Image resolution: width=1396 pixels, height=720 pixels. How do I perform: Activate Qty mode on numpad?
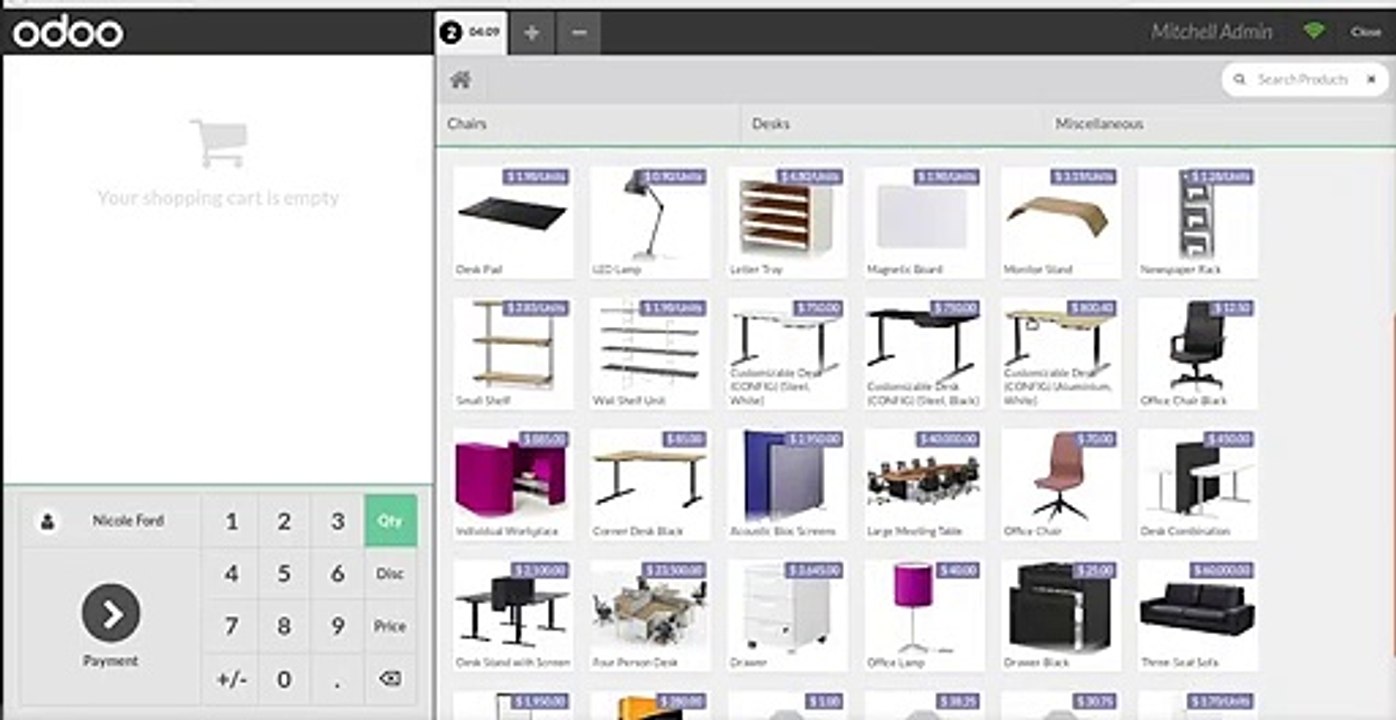click(x=390, y=521)
